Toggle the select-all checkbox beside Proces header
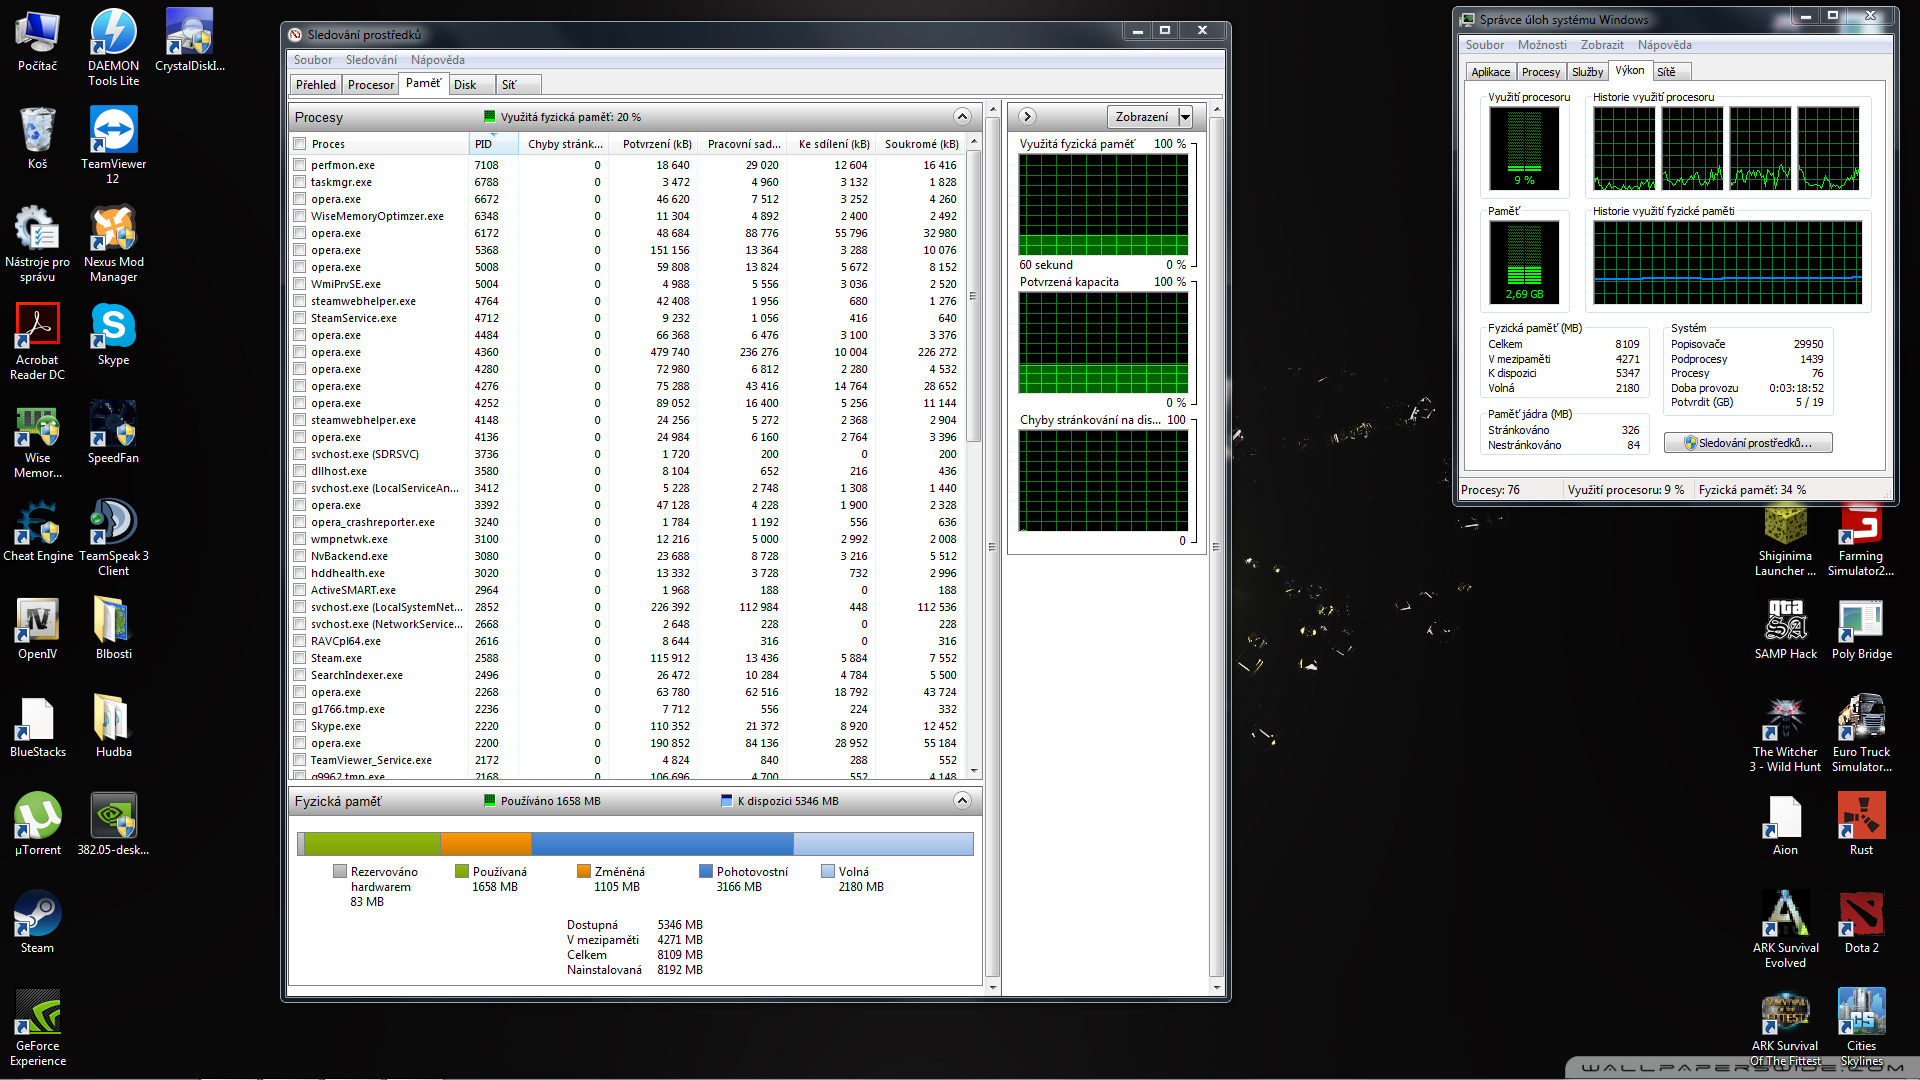 tap(299, 144)
